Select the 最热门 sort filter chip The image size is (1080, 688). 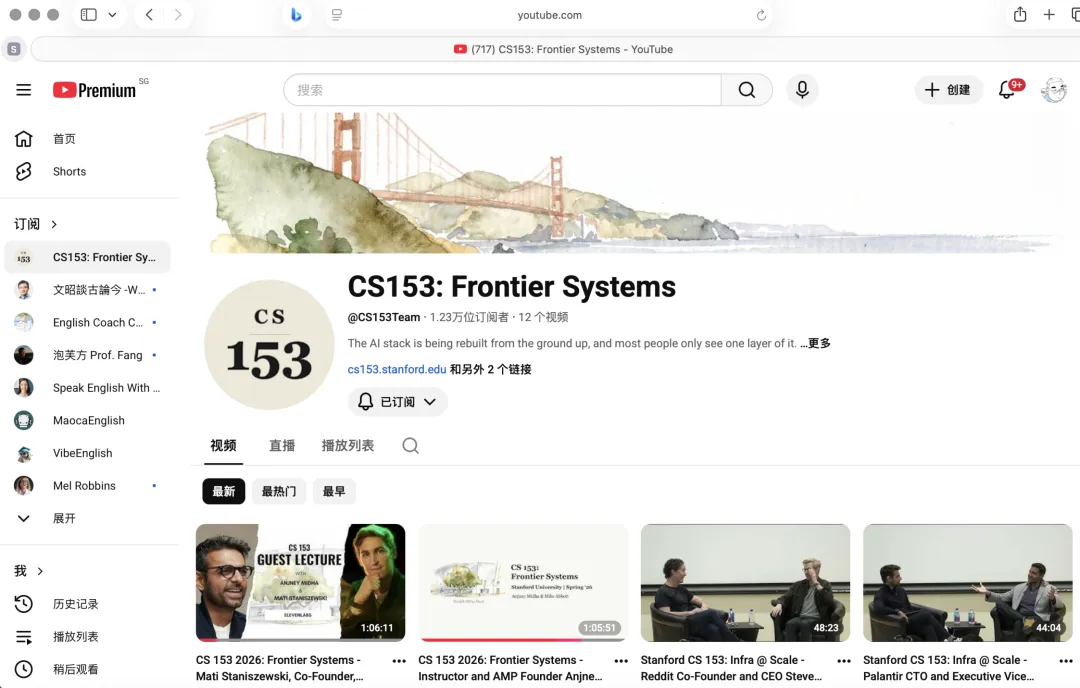tap(279, 491)
